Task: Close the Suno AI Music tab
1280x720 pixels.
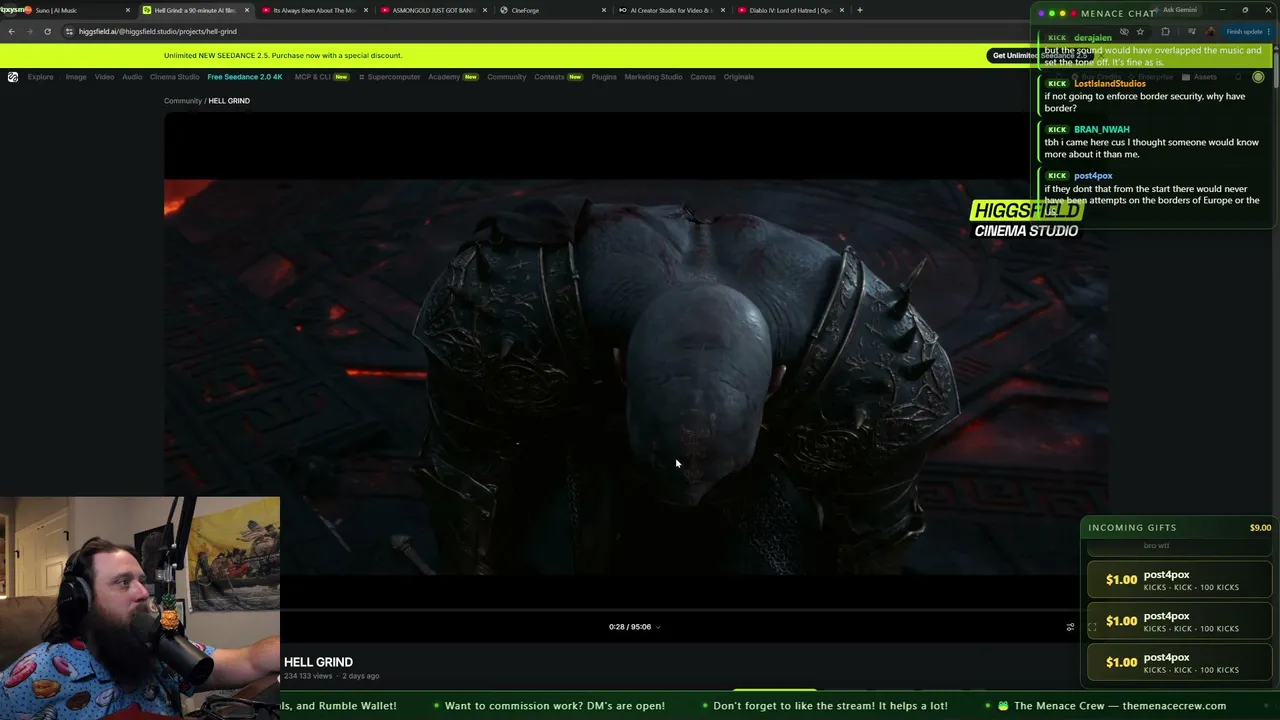Action: tap(128, 10)
